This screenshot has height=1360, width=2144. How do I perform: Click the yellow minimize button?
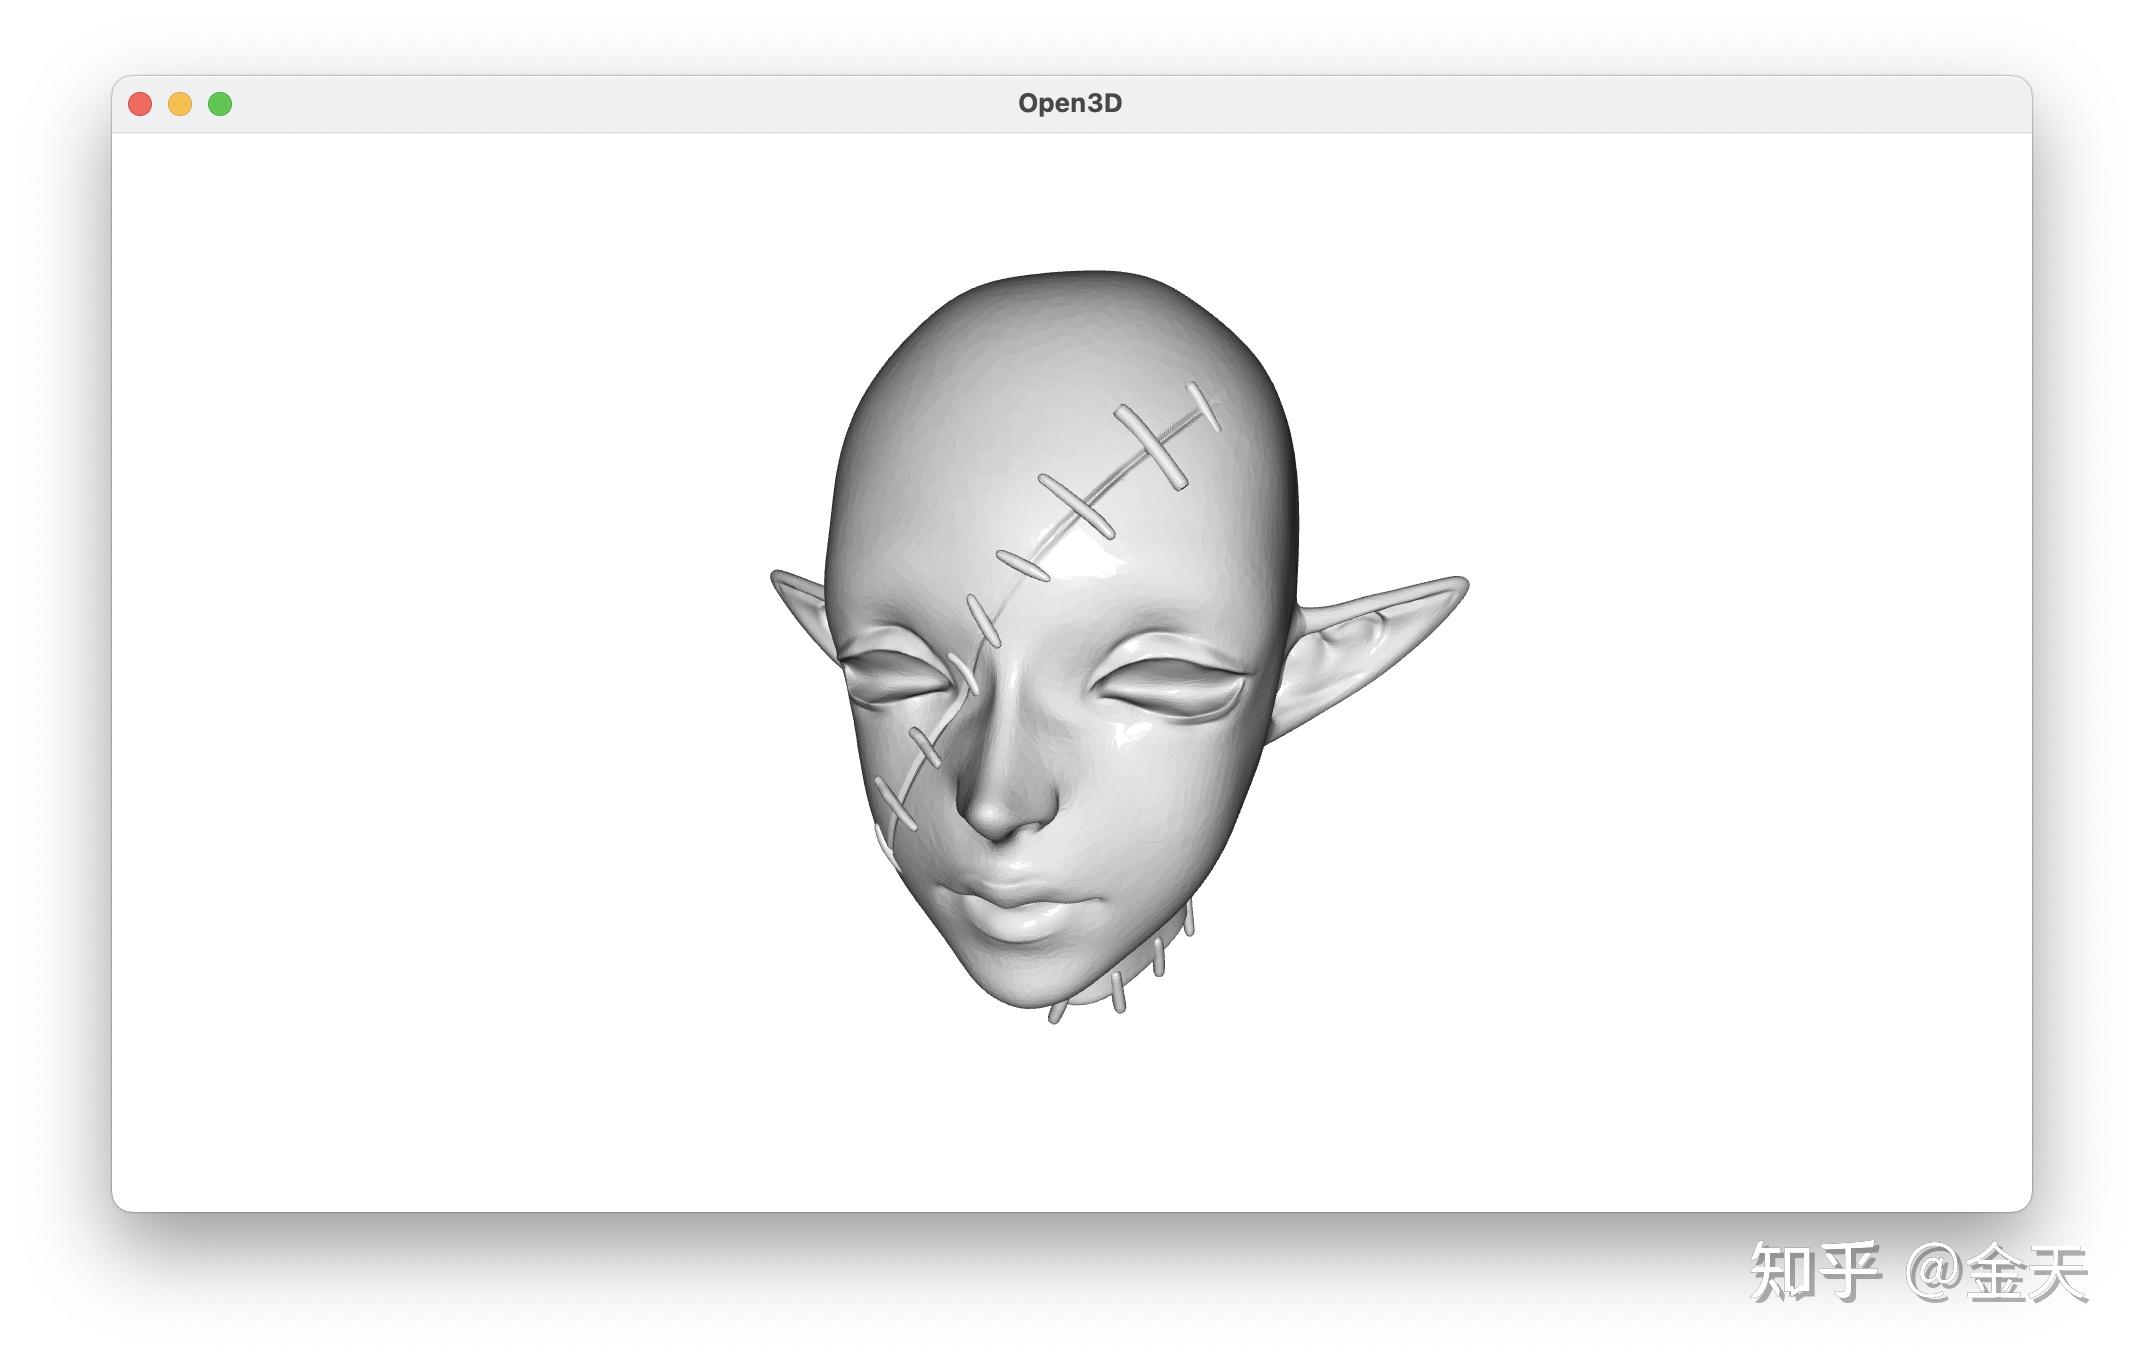[180, 103]
